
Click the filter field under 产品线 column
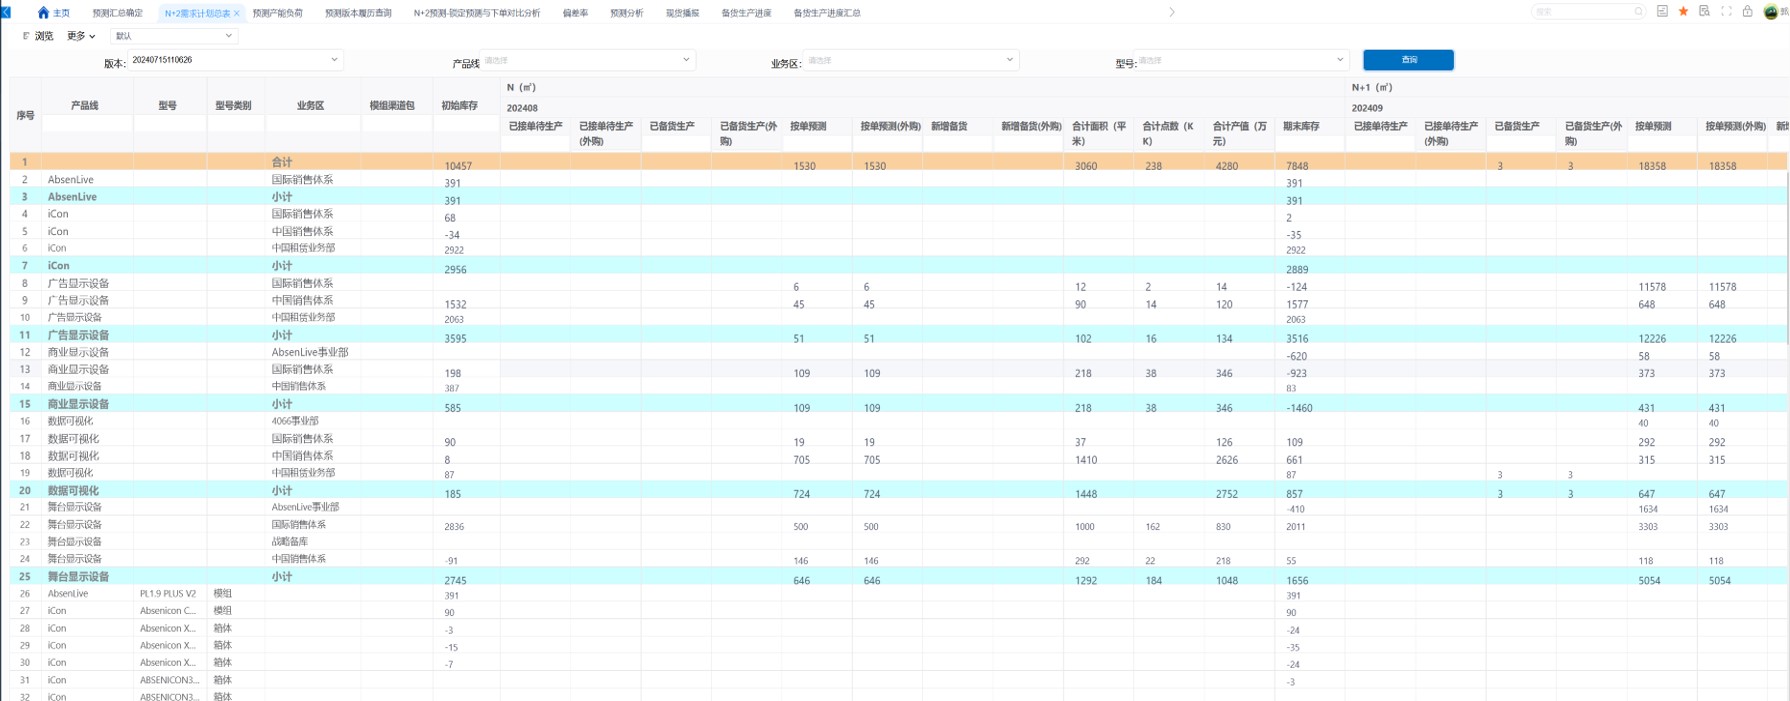86,124
